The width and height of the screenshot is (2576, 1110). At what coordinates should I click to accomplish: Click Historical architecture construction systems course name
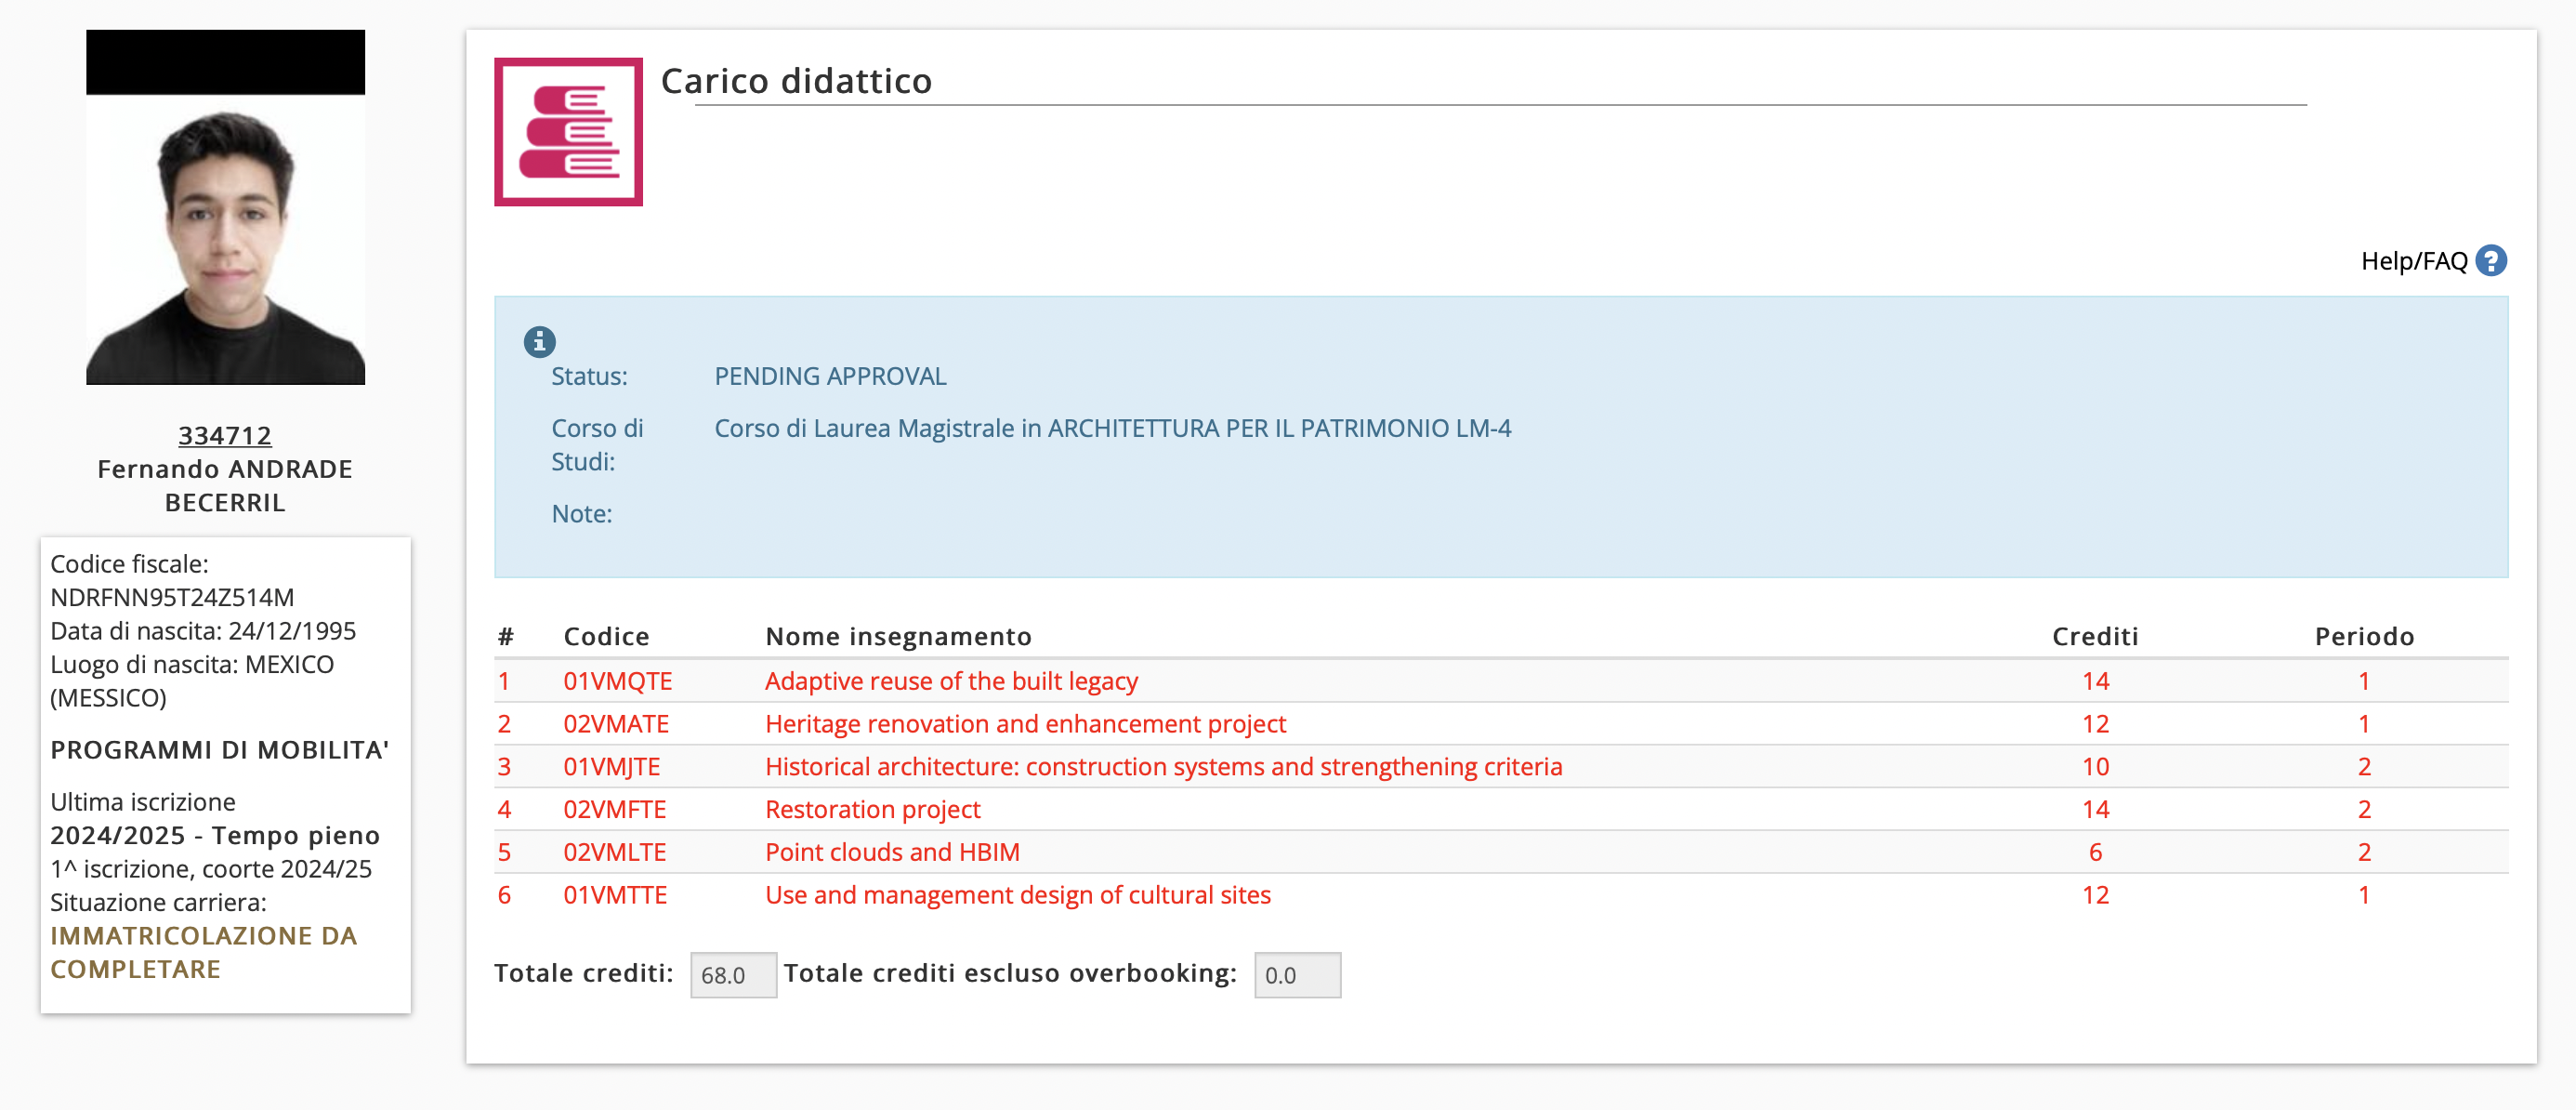coord(1163,767)
